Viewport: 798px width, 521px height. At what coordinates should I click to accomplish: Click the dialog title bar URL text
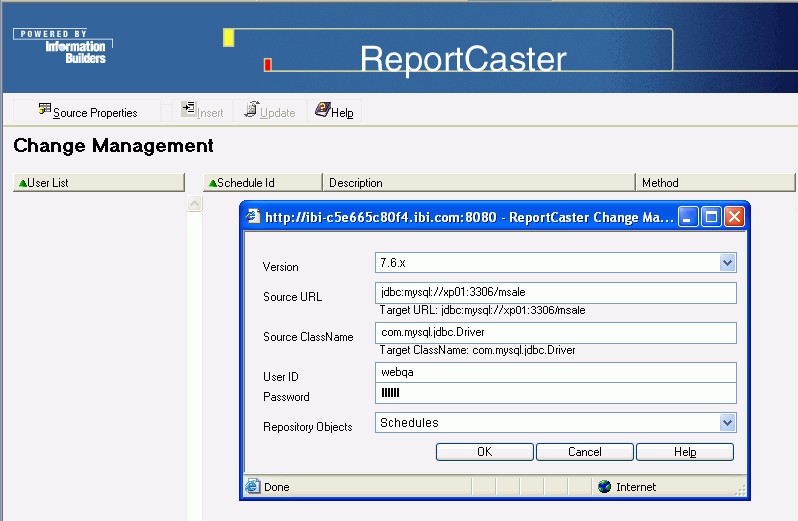[469, 217]
